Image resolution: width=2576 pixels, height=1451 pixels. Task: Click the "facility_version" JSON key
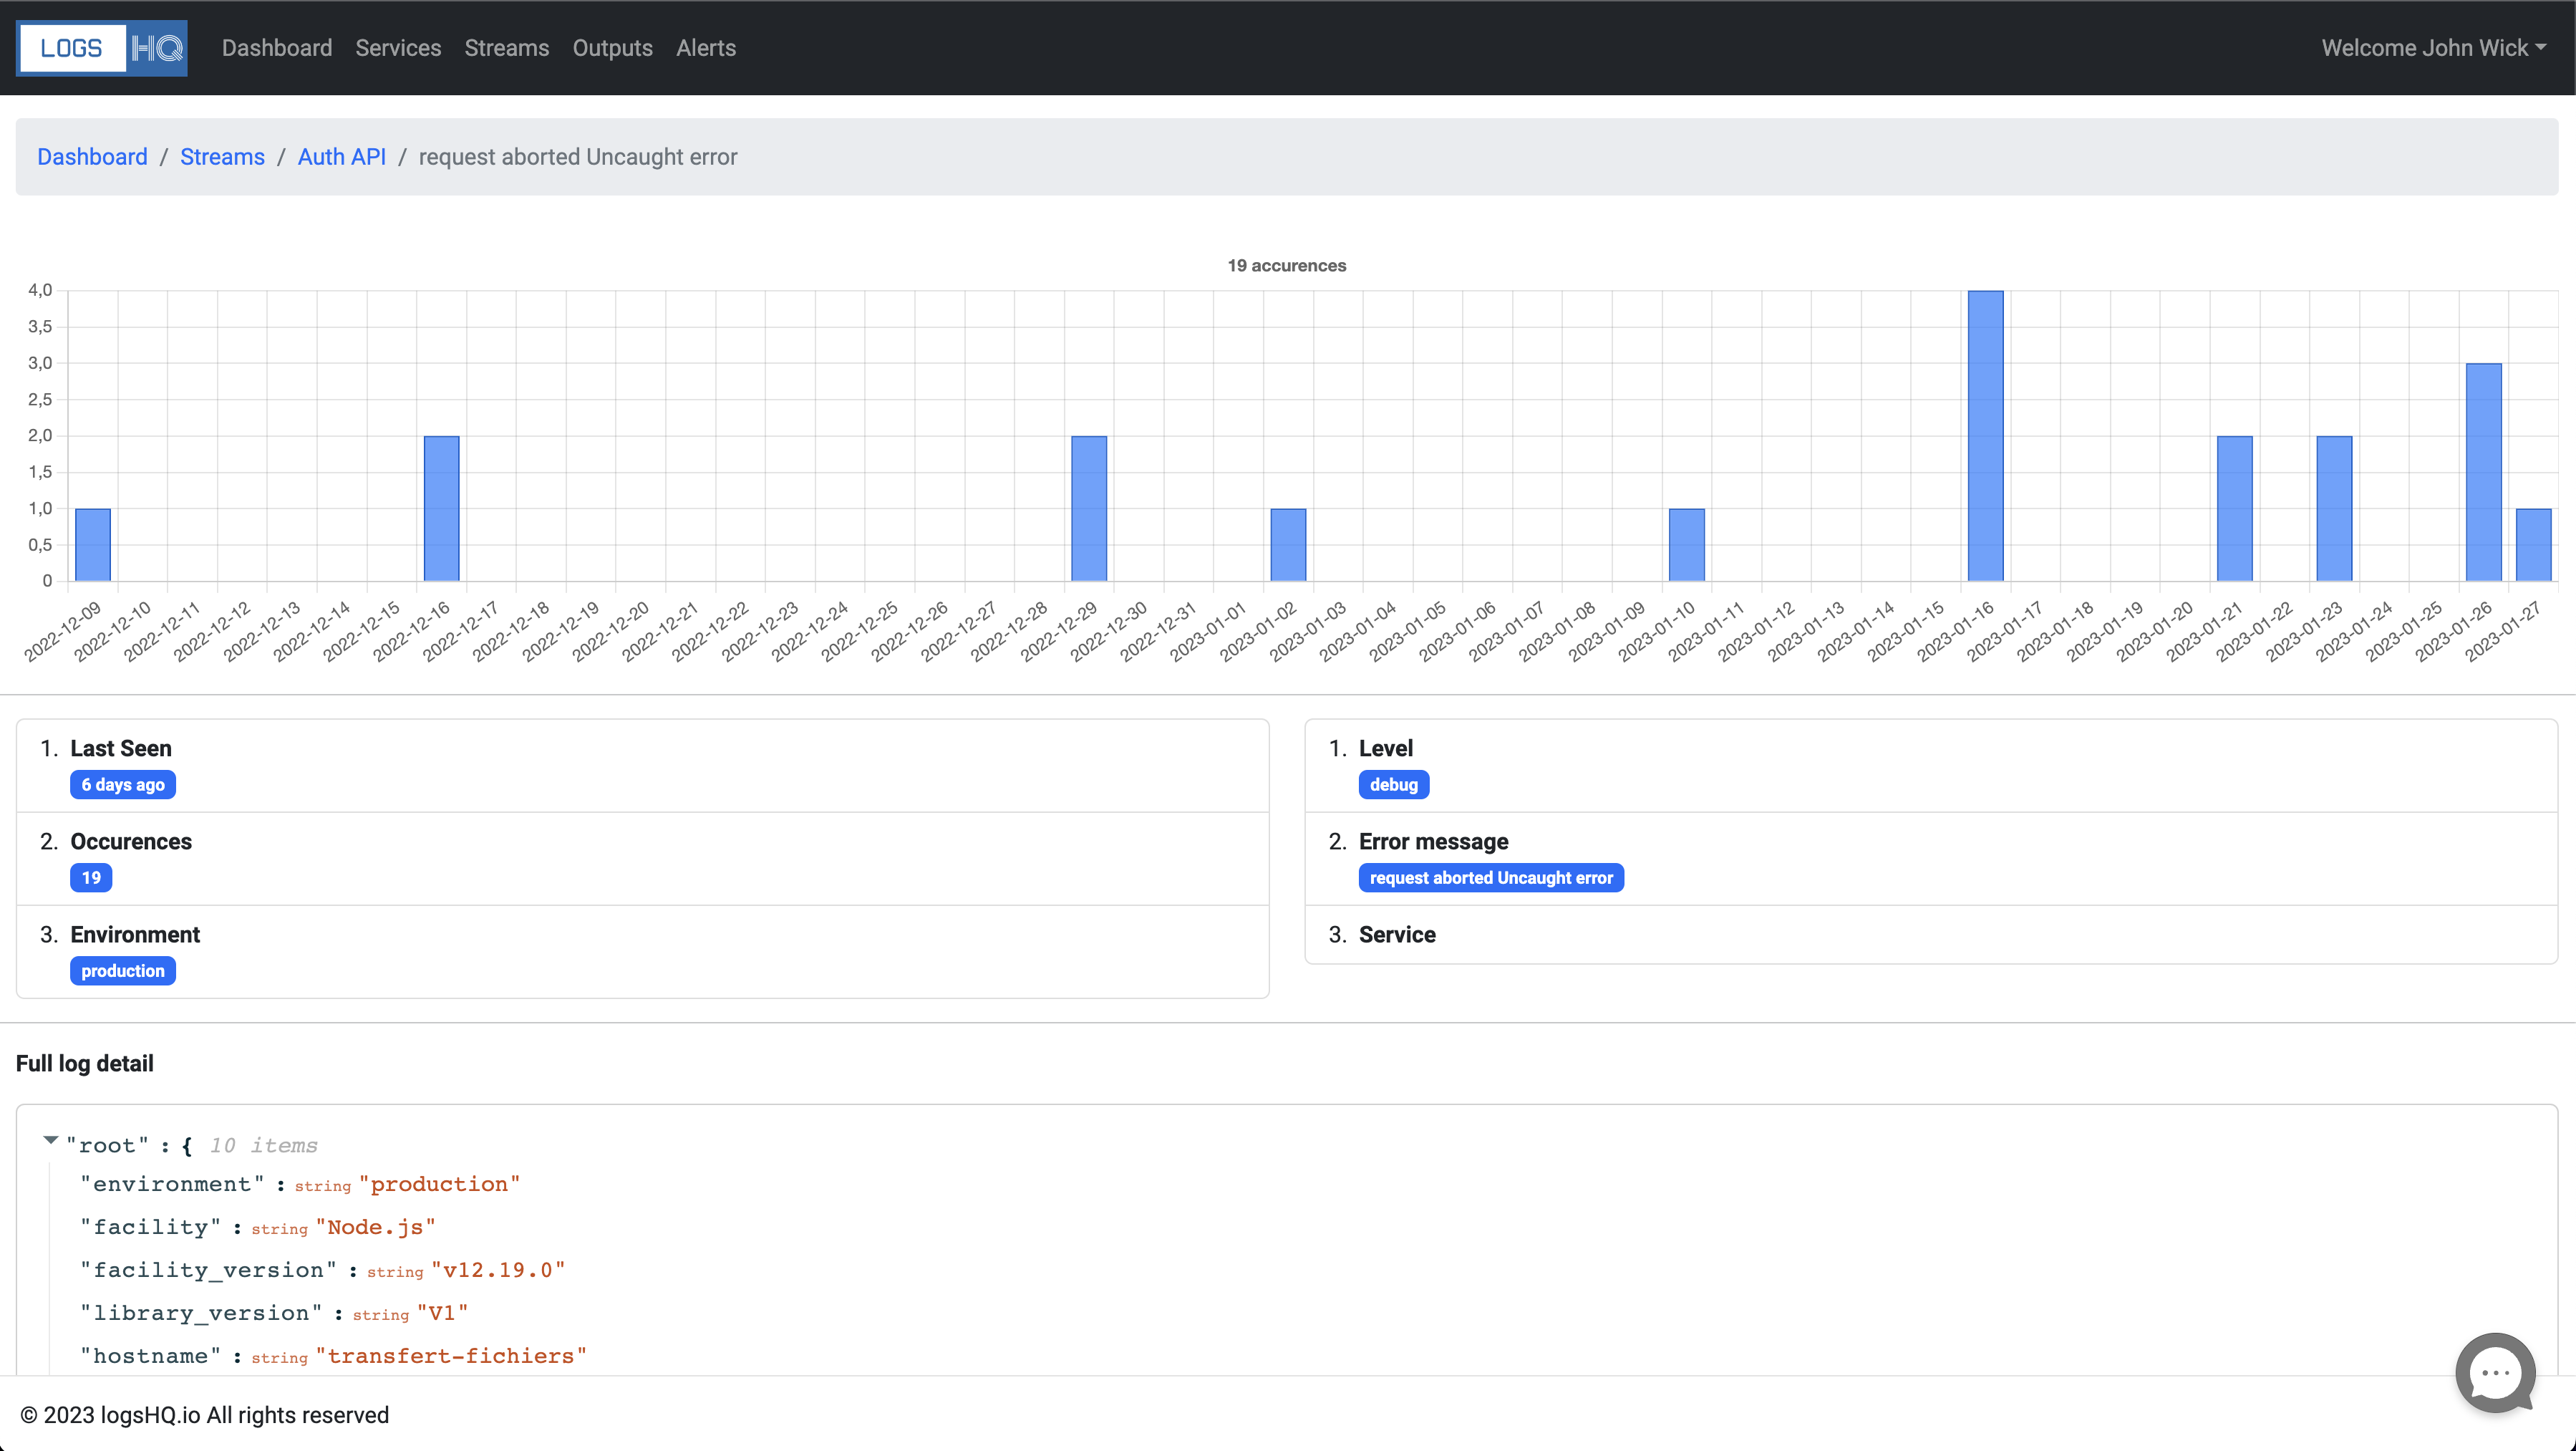click(209, 1270)
